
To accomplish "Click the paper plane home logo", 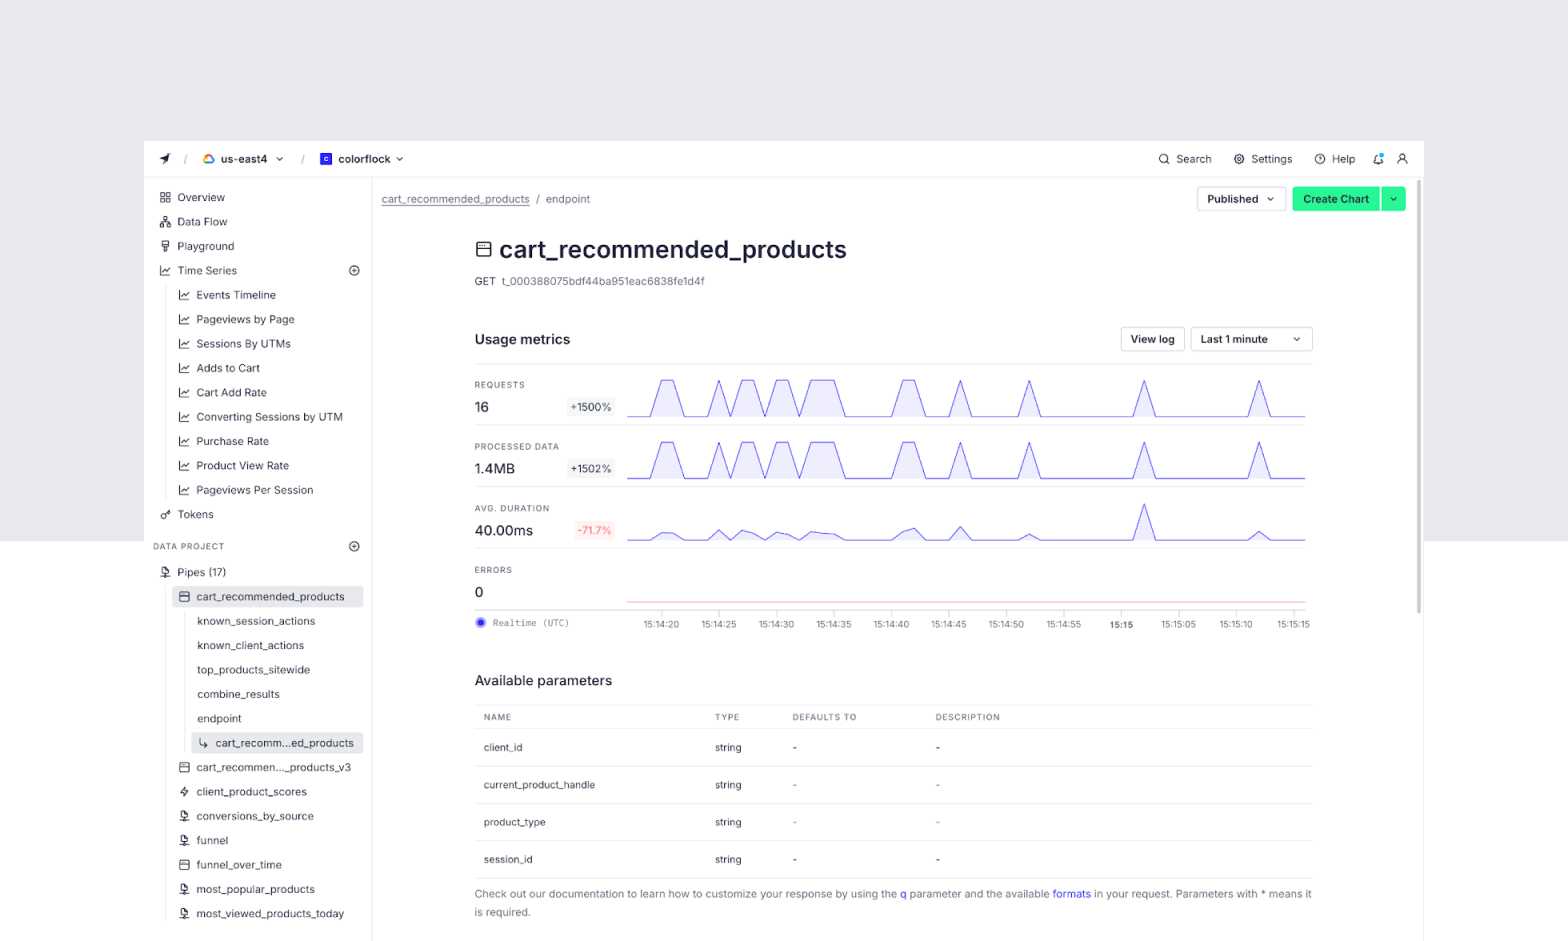I will click(x=165, y=159).
